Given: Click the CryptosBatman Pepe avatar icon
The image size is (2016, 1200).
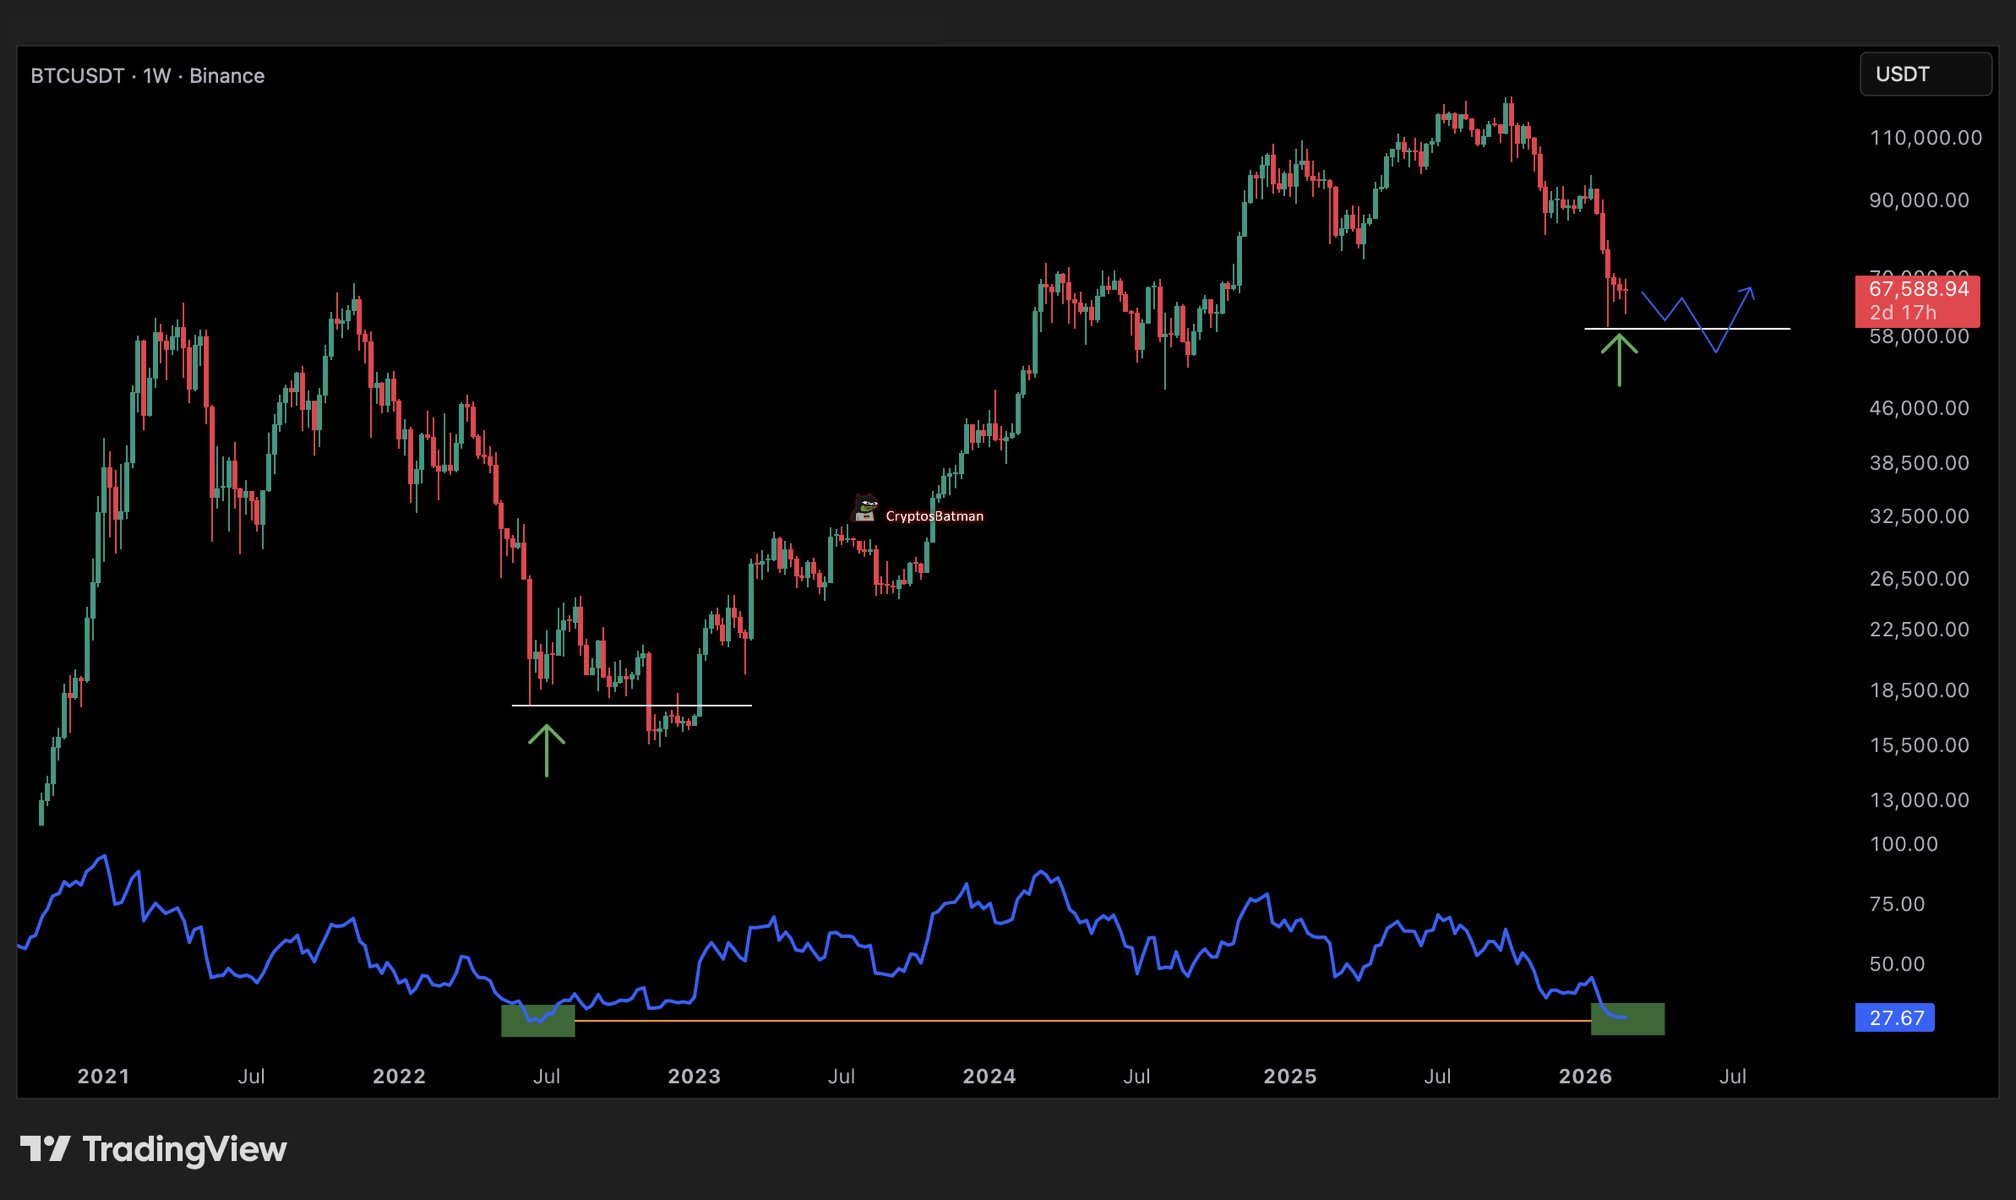Looking at the screenshot, I should point(864,509).
